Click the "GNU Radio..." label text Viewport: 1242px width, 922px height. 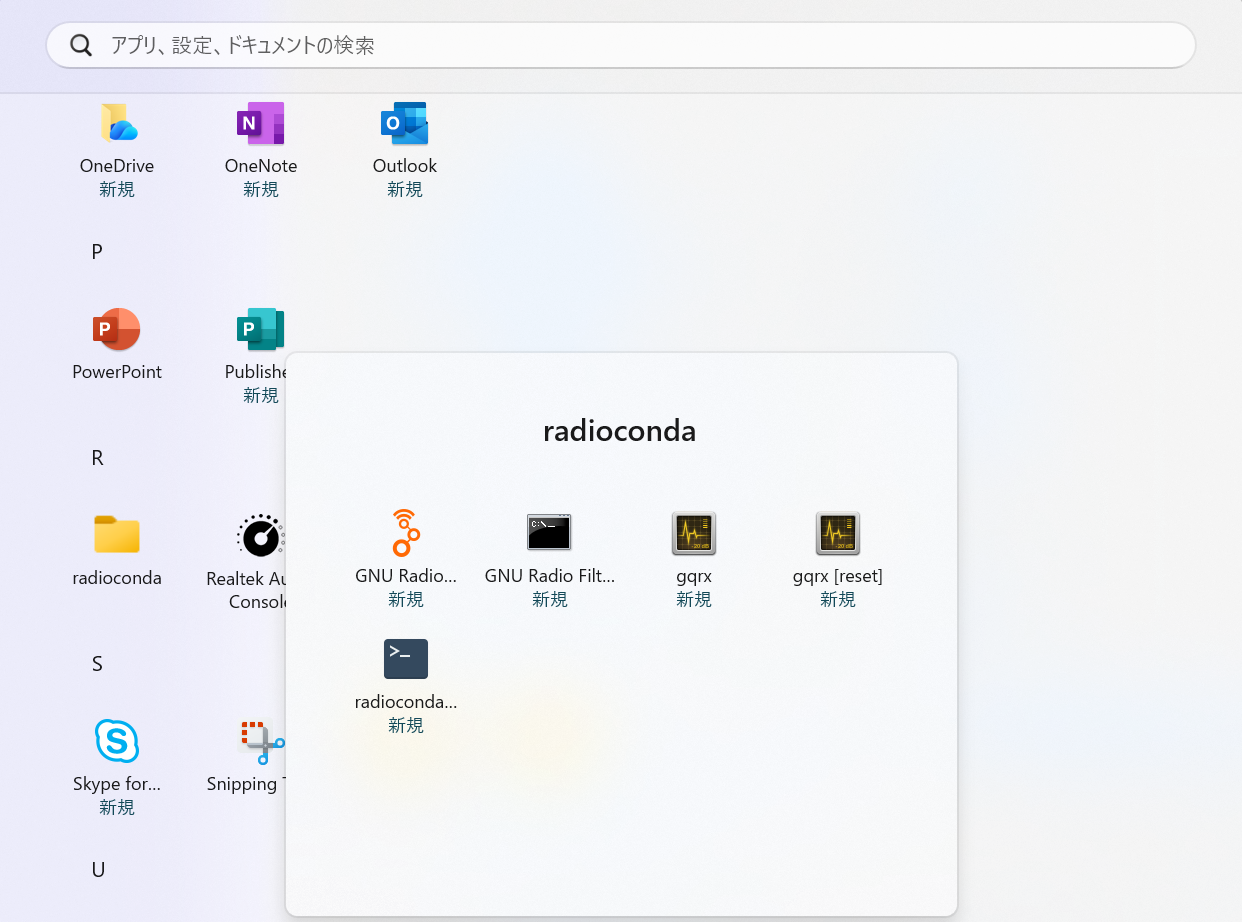405,576
